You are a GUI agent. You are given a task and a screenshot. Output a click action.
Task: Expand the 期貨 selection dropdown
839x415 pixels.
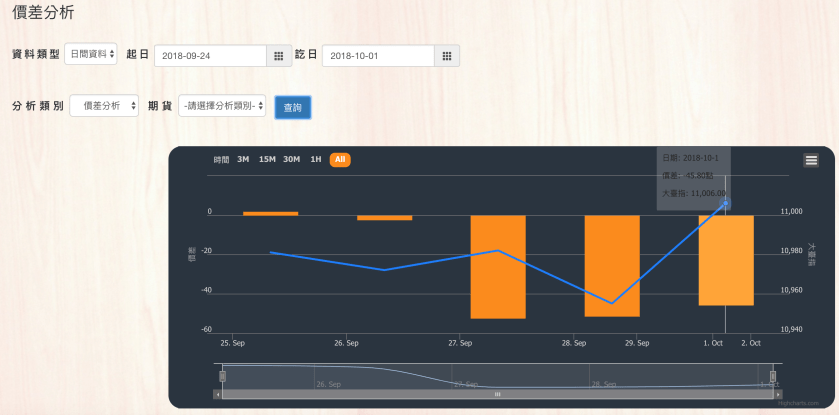(x=221, y=106)
